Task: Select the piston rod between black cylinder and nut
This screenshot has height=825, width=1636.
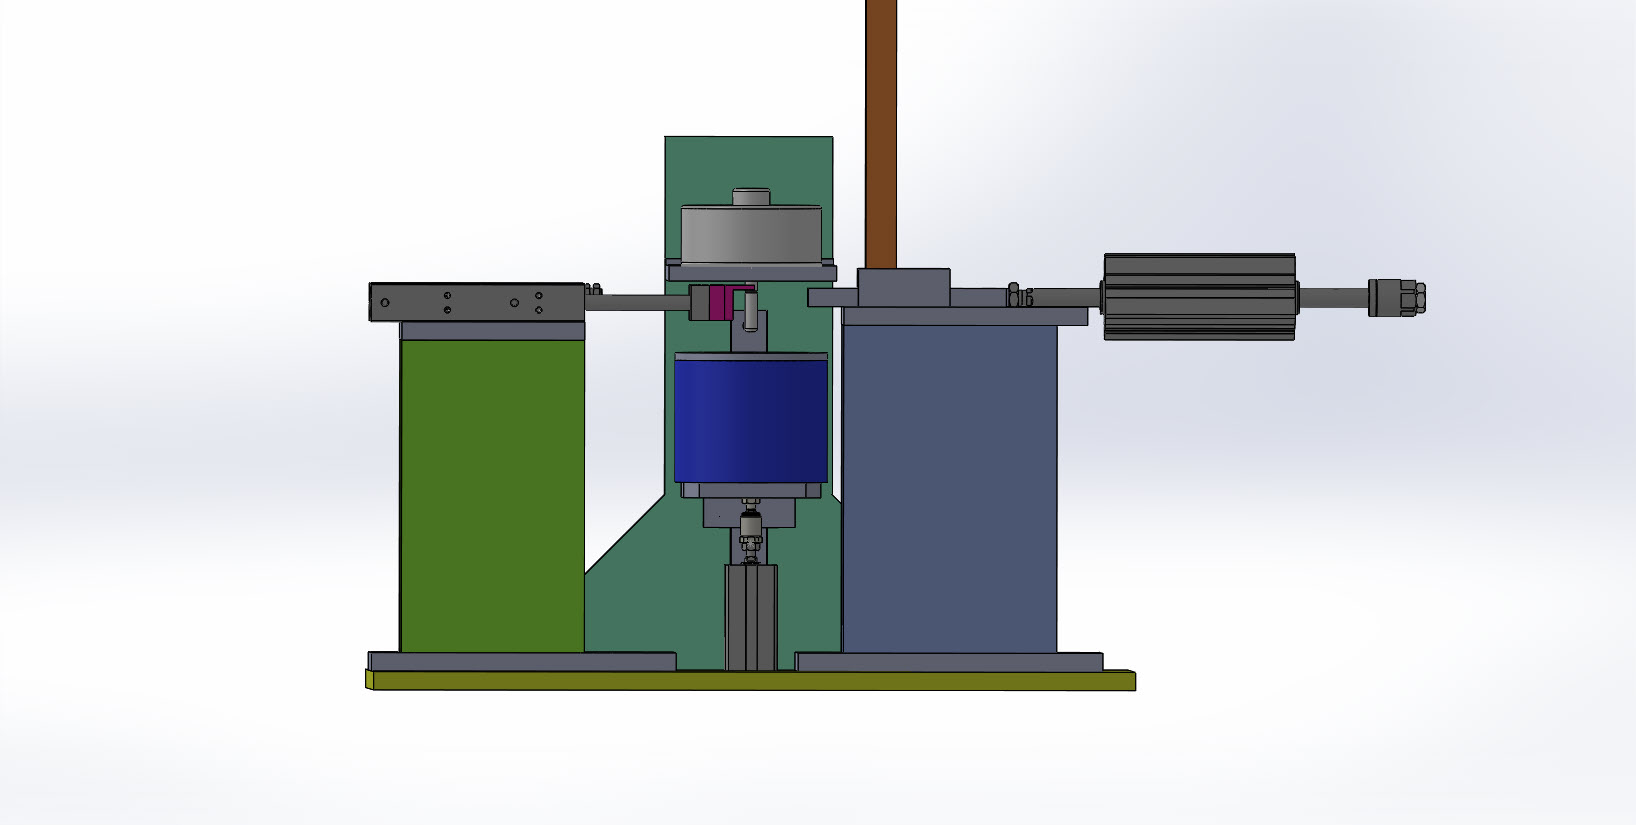Action: tap(1332, 297)
